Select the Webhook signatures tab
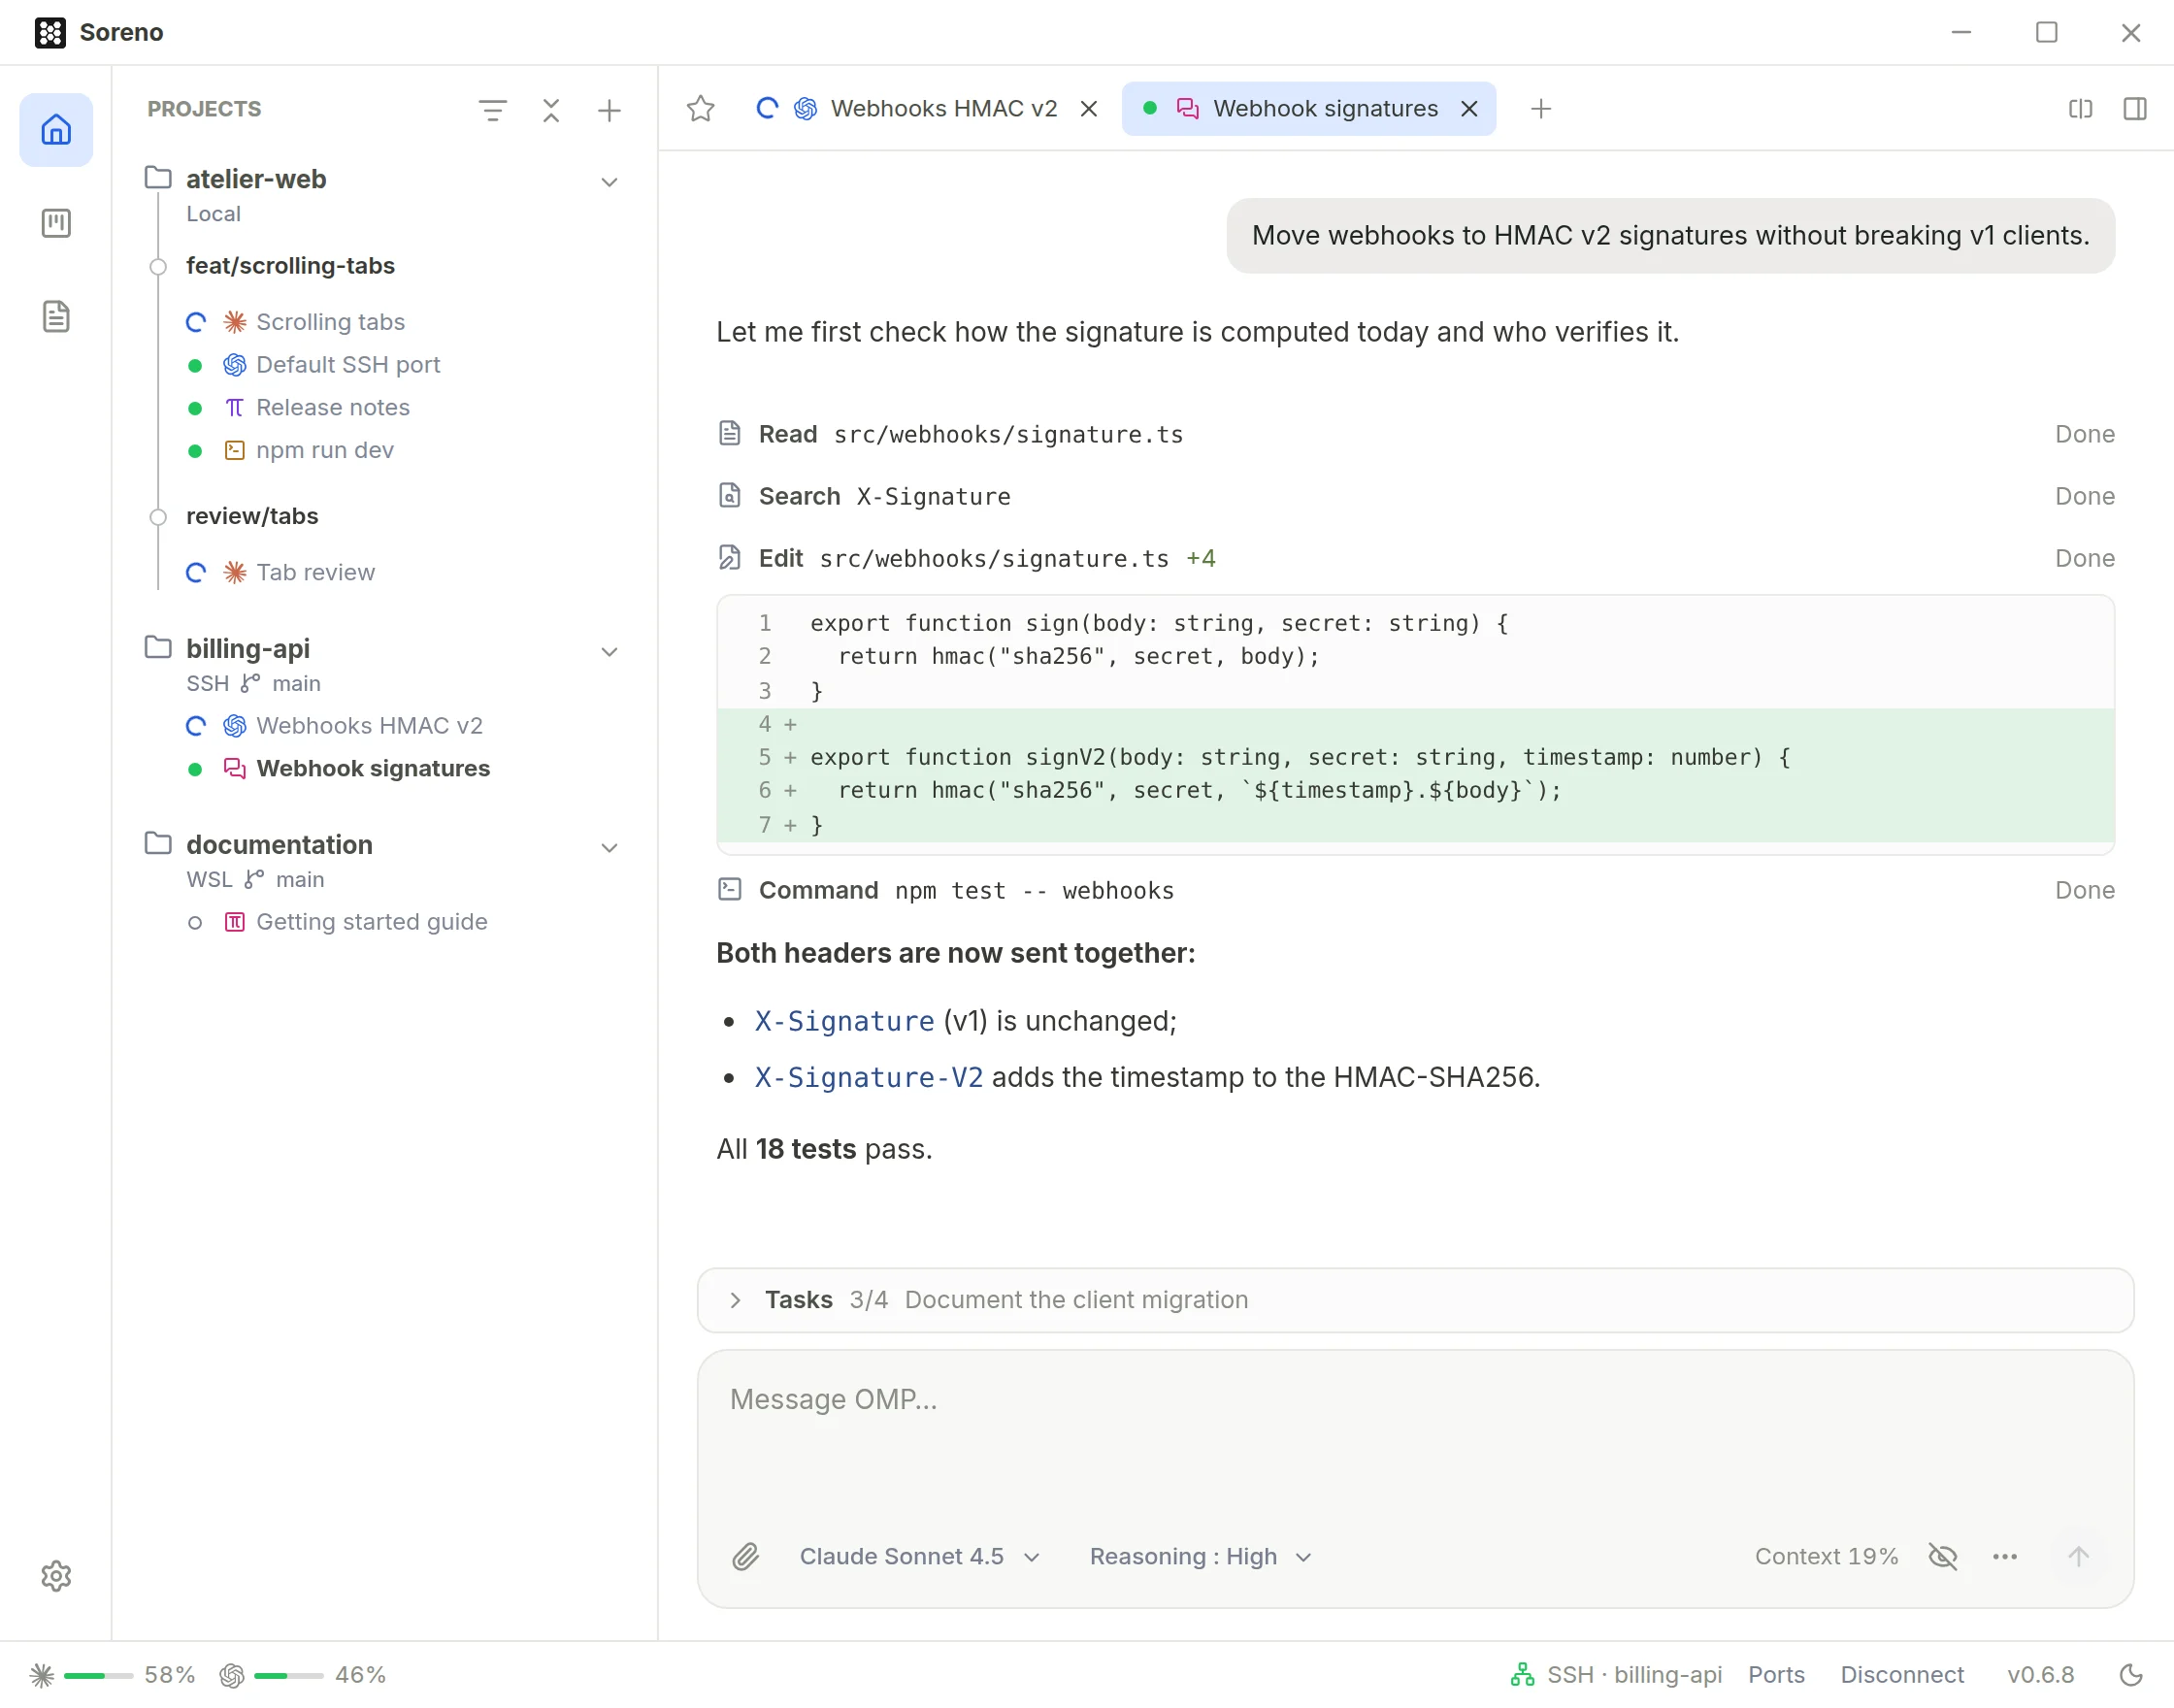Viewport: 2174px width, 1708px height. tap(1308, 109)
